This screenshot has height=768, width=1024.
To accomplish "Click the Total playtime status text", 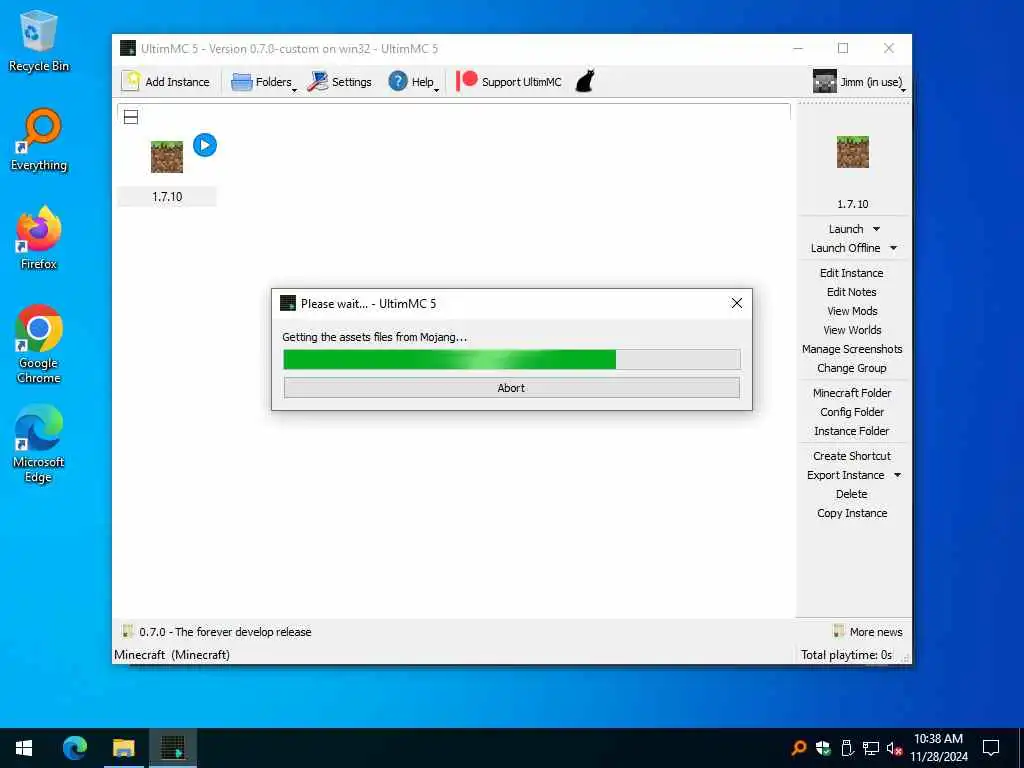I will coord(846,654).
